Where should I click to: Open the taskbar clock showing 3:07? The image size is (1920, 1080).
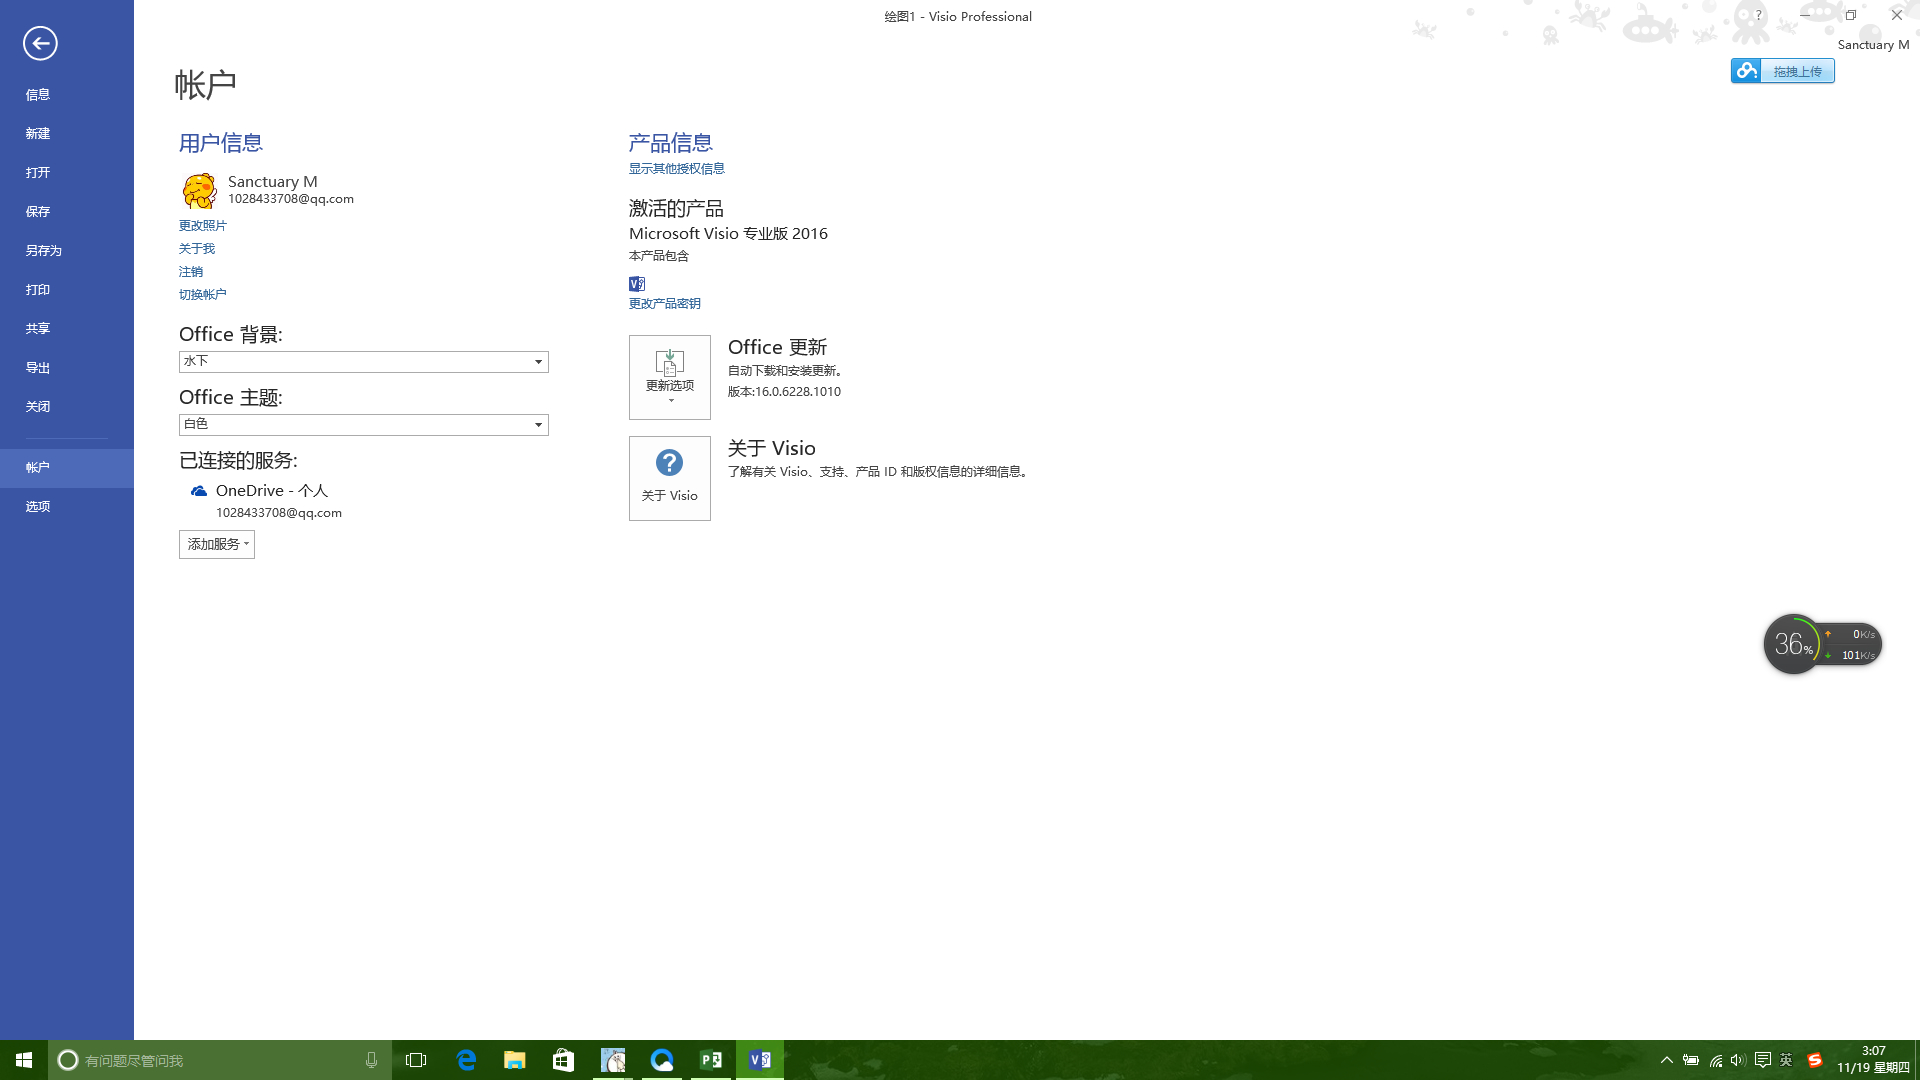[1873, 1060]
